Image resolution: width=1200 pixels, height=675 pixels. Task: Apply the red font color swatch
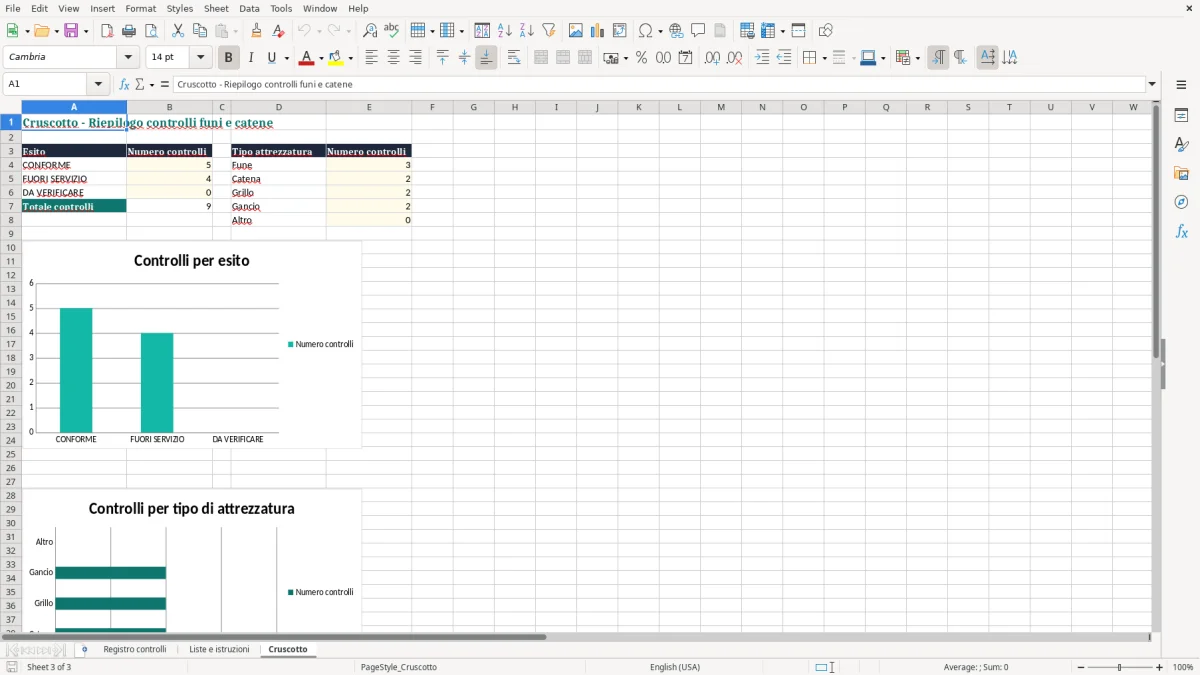pyautogui.click(x=307, y=58)
